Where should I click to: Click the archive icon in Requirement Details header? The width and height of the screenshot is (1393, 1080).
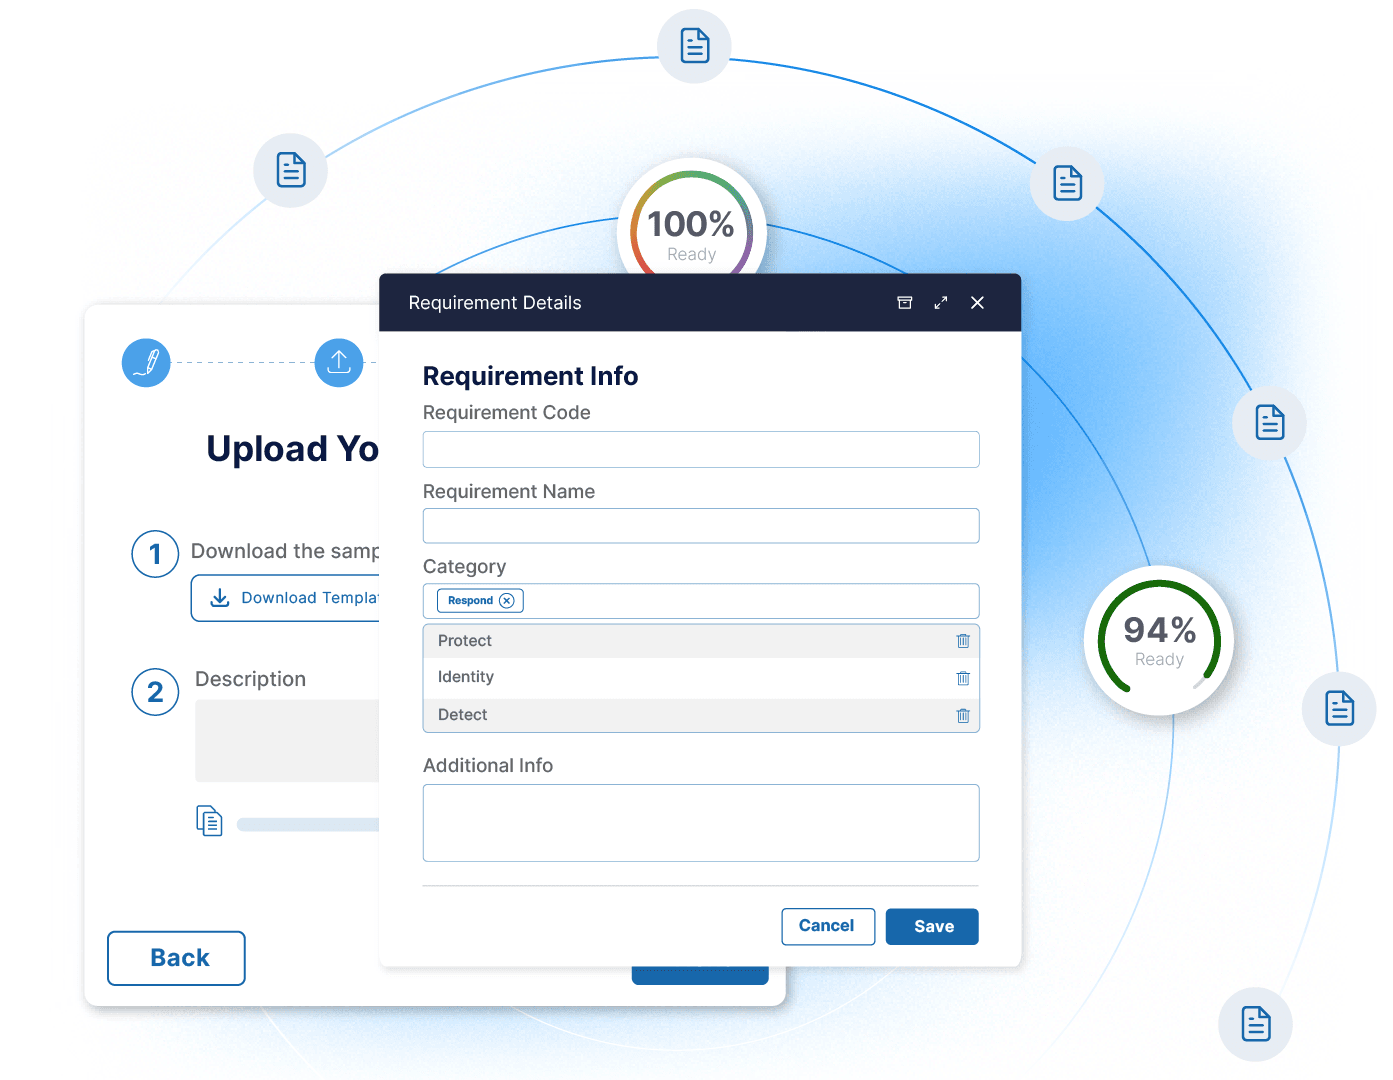[x=904, y=303]
